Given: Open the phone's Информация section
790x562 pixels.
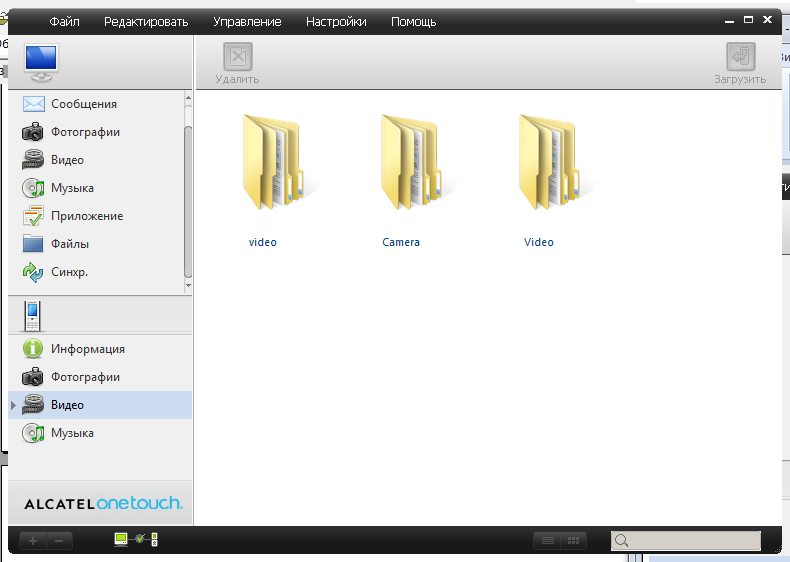Looking at the screenshot, I should tap(87, 349).
